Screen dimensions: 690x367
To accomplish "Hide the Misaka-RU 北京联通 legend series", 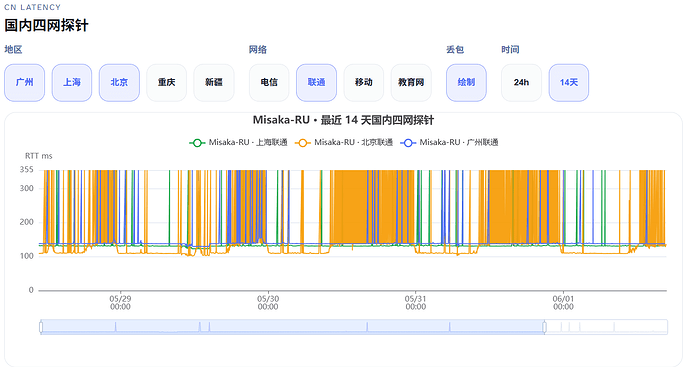I will [344, 143].
